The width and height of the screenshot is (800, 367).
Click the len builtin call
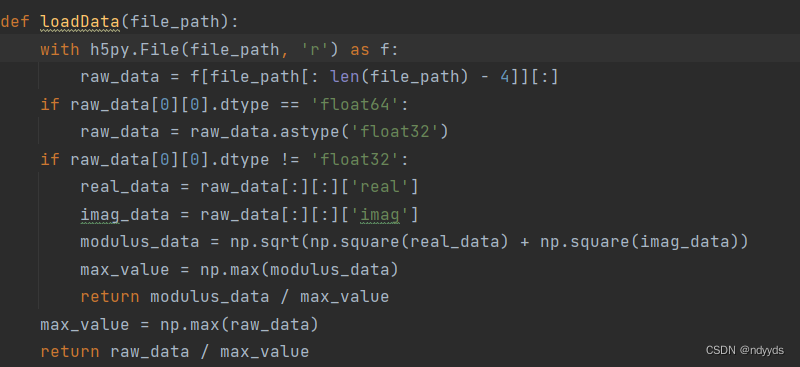pyautogui.click(x=345, y=77)
